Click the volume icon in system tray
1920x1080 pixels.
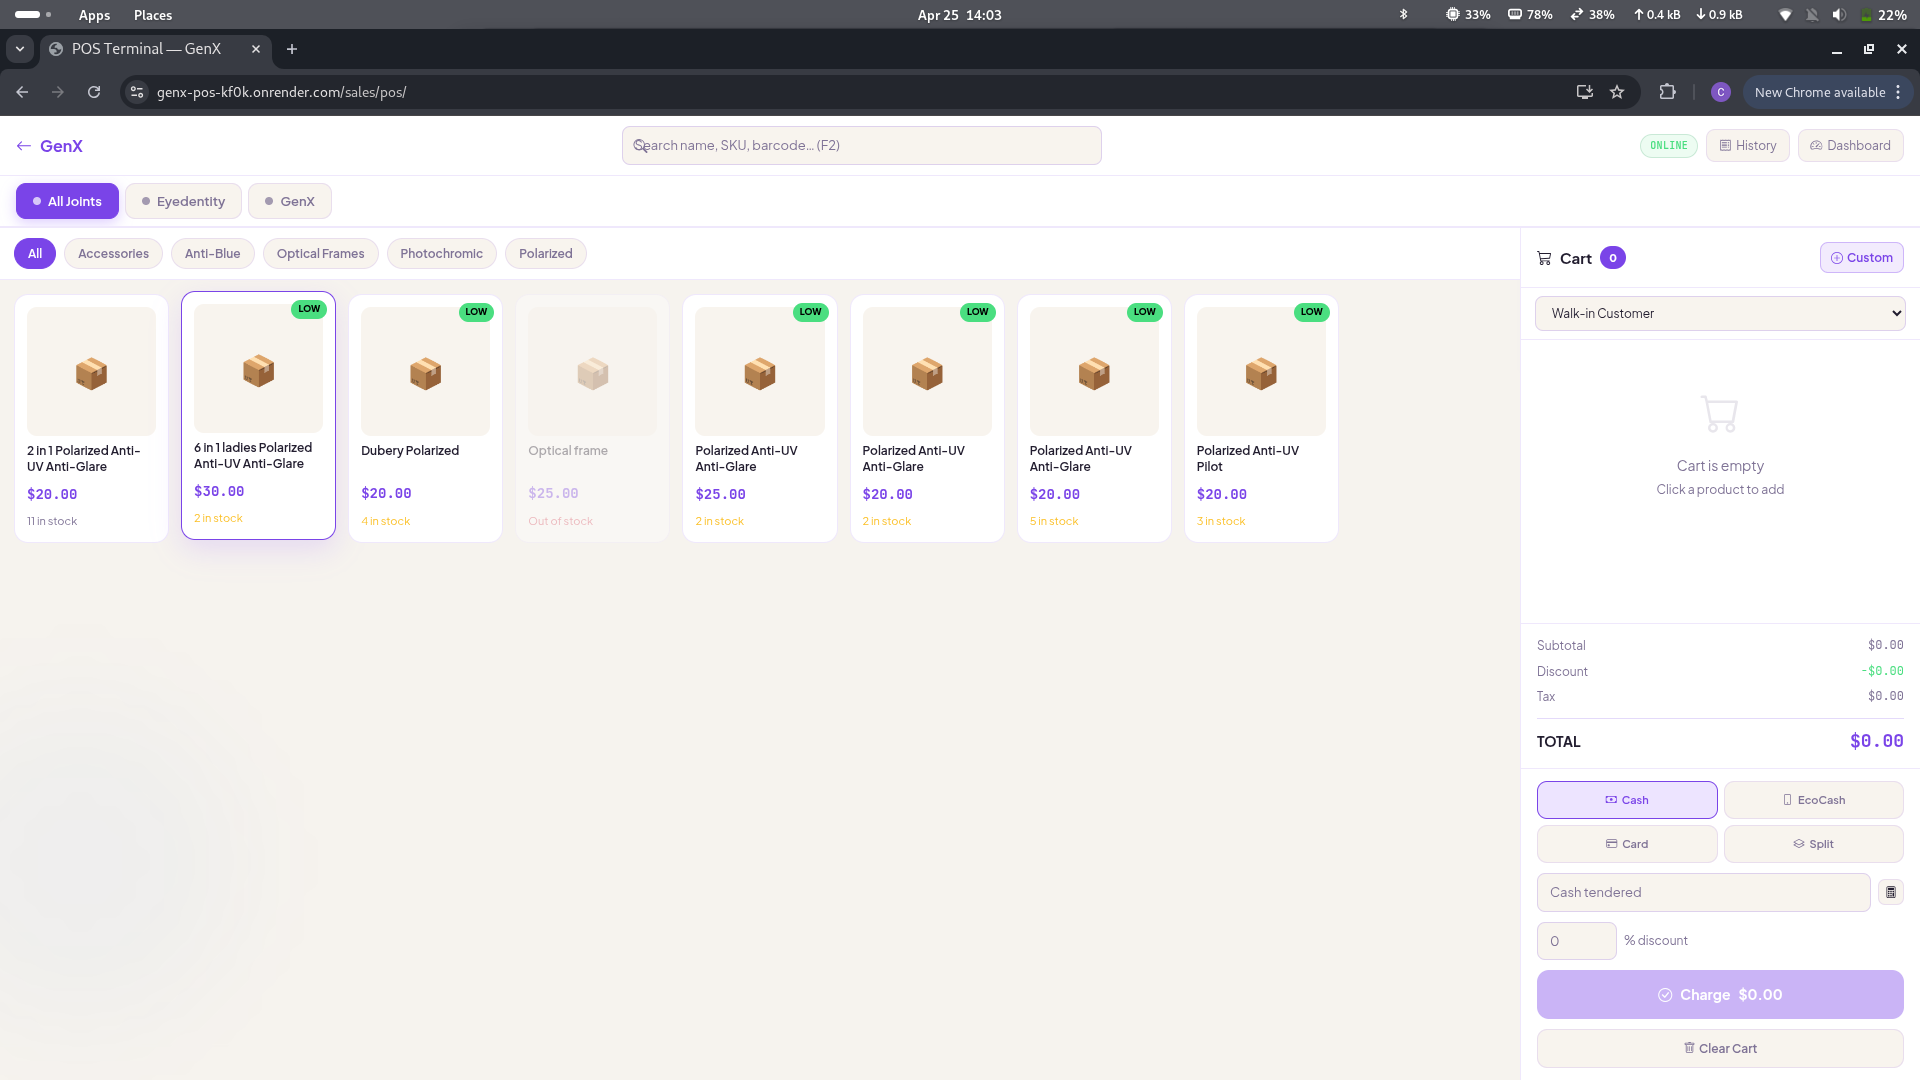point(1838,15)
